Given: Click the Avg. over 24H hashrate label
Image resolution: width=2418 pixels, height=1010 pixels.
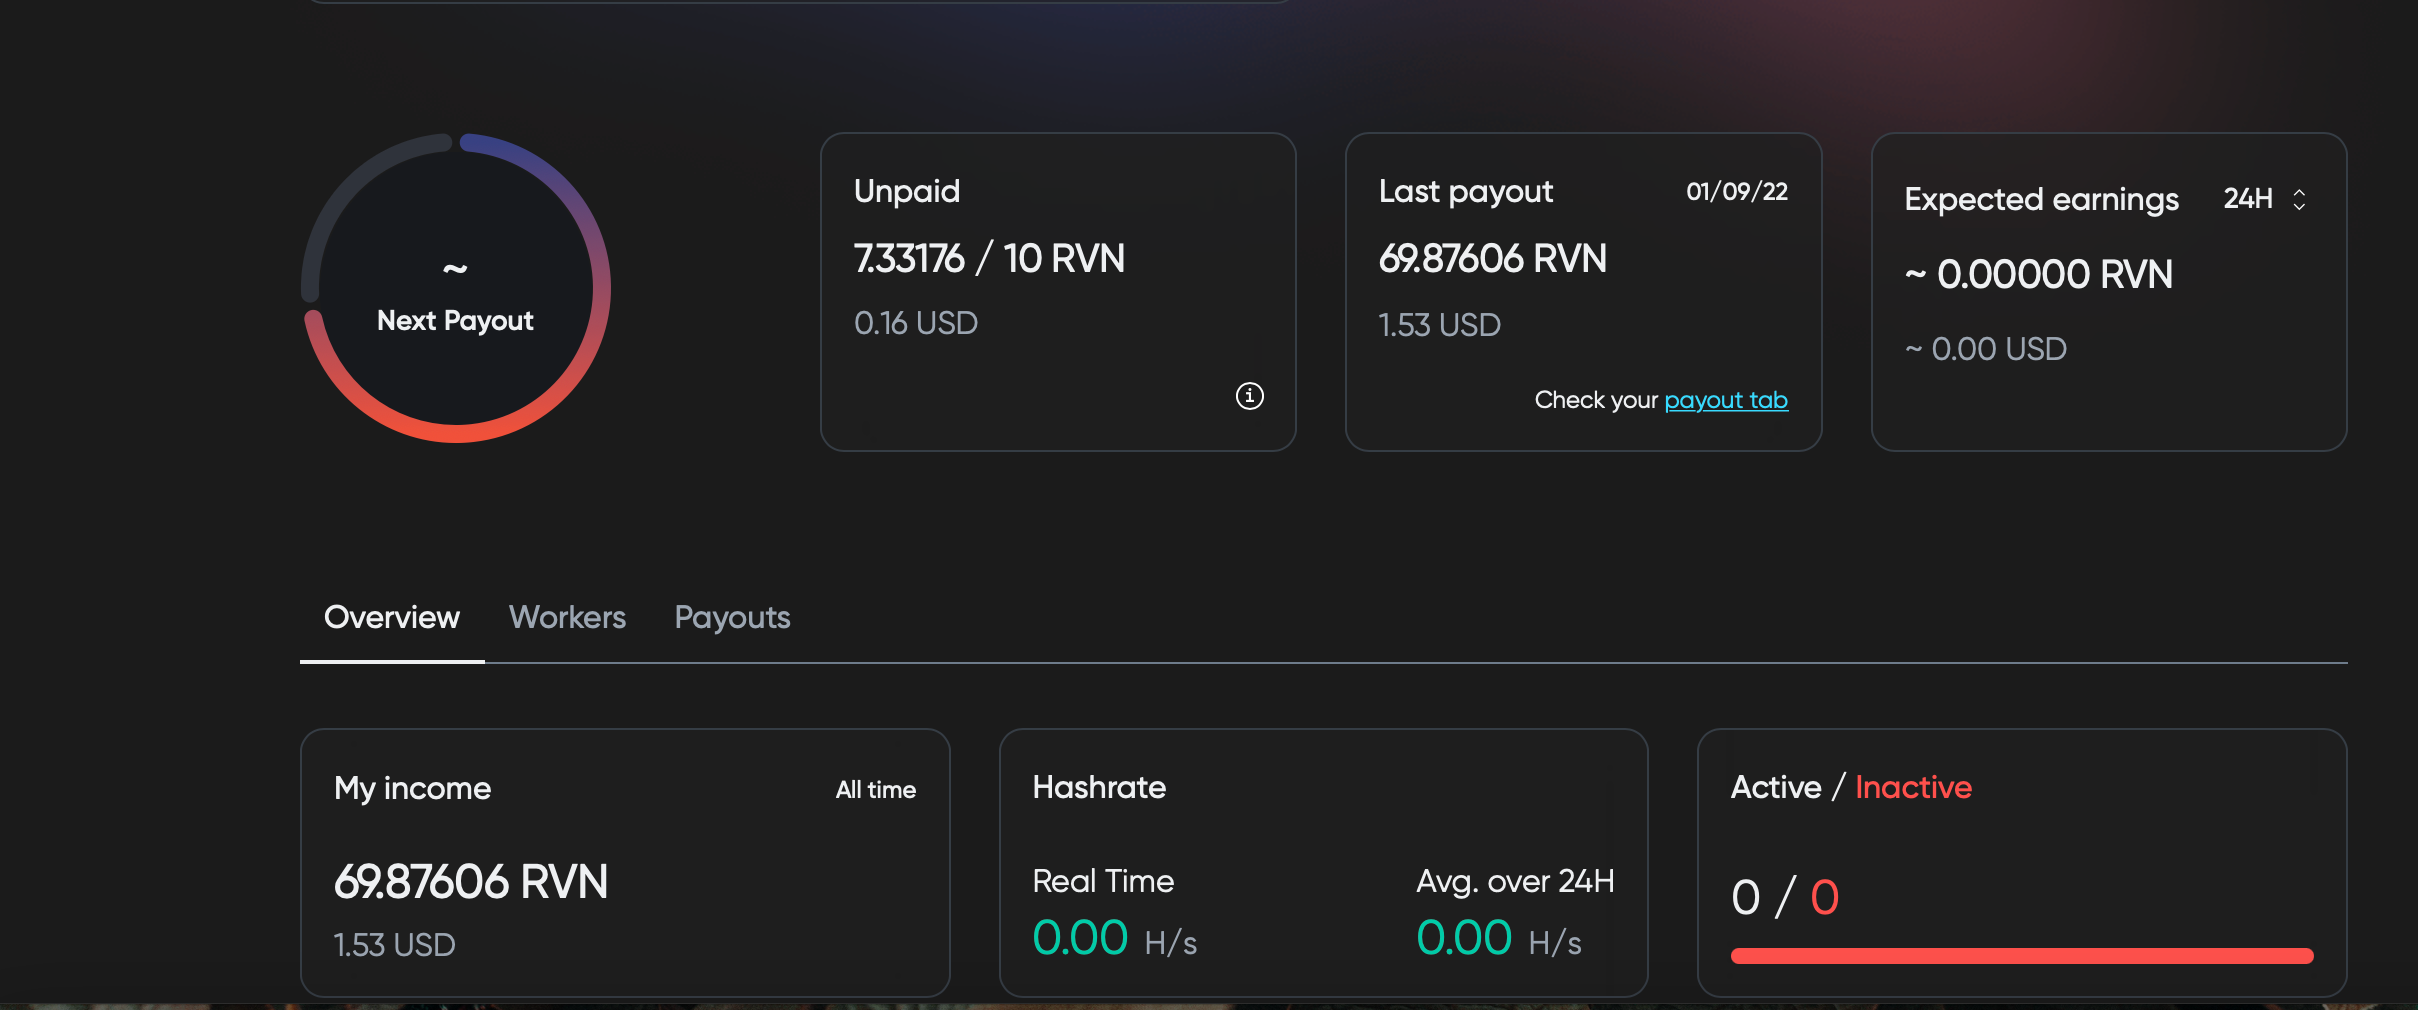Looking at the screenshot, I should [1515, 881].
